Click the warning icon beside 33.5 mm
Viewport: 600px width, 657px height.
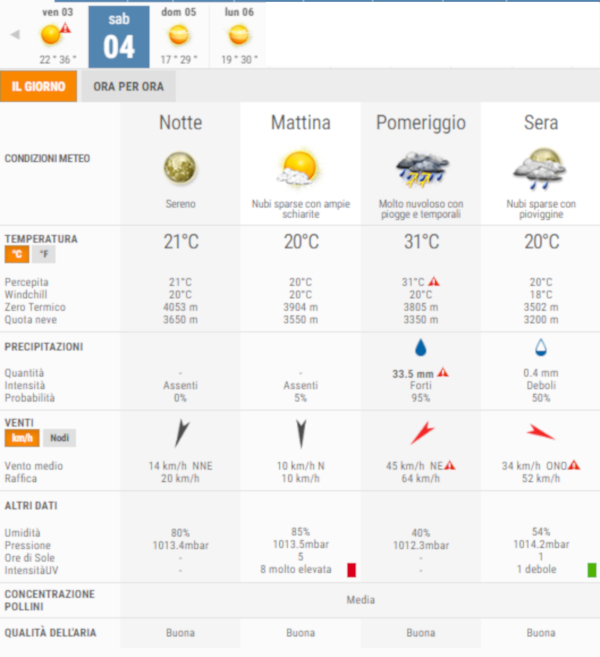tap(443, 372)
